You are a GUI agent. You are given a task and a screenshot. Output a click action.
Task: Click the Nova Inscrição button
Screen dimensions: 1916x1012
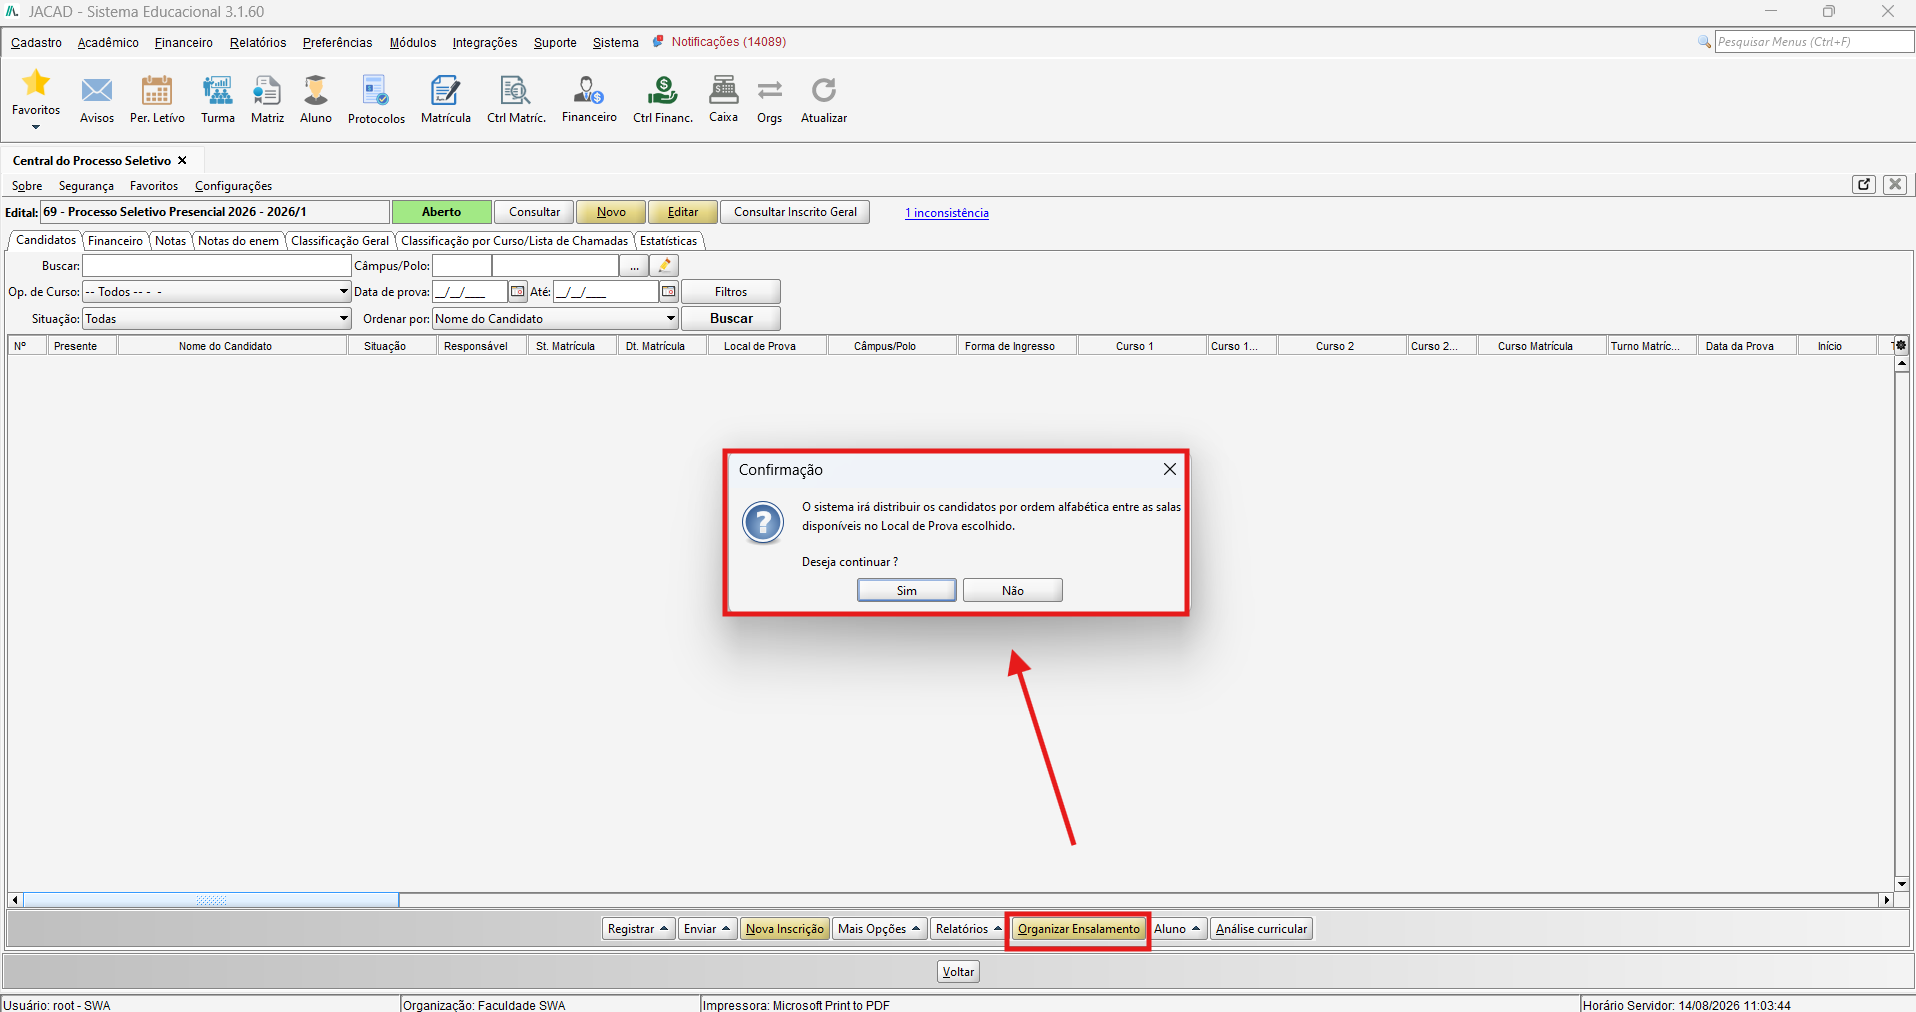point(785,929)
